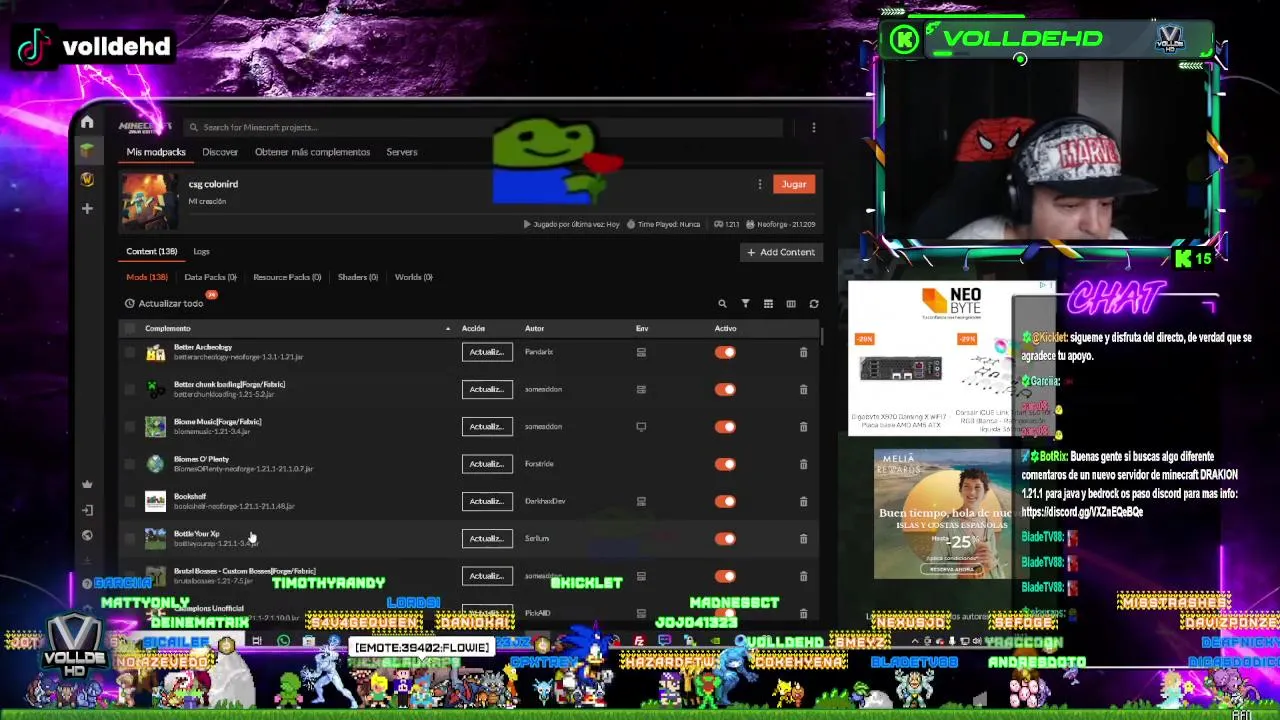1280x720 pixels.
Task: Go to the Servers tab
Action: [x=402, y=152]
